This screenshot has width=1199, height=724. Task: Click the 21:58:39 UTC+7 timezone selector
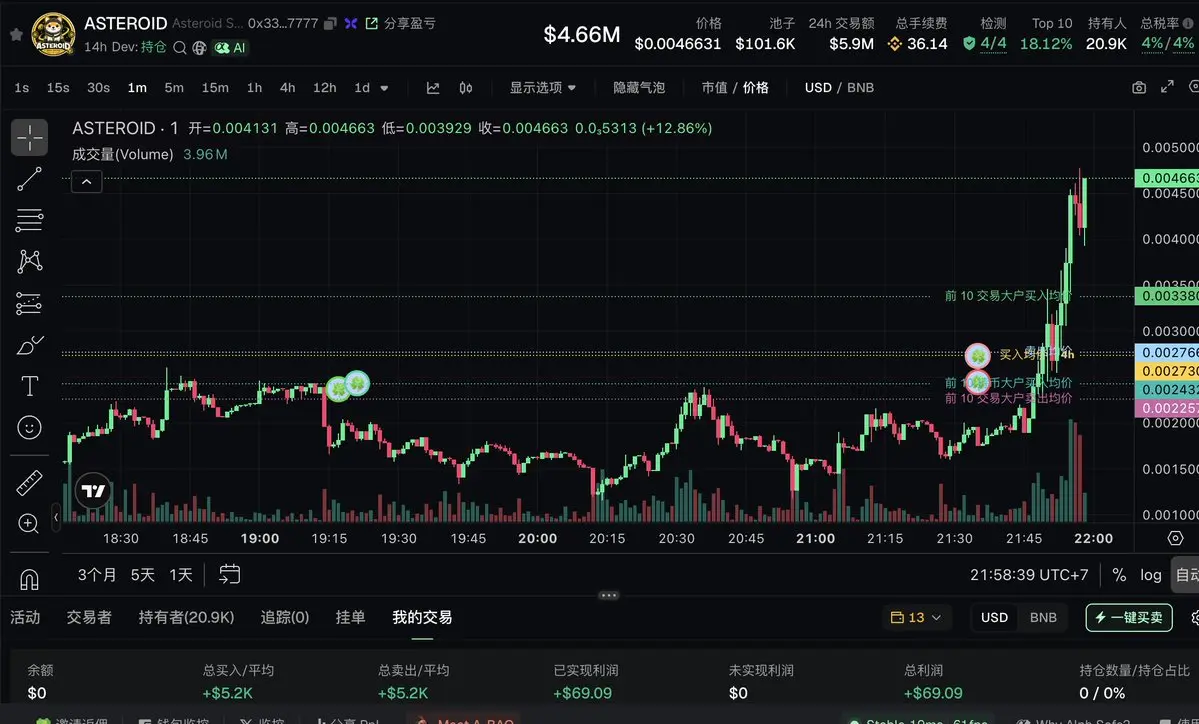[1028, 575]
